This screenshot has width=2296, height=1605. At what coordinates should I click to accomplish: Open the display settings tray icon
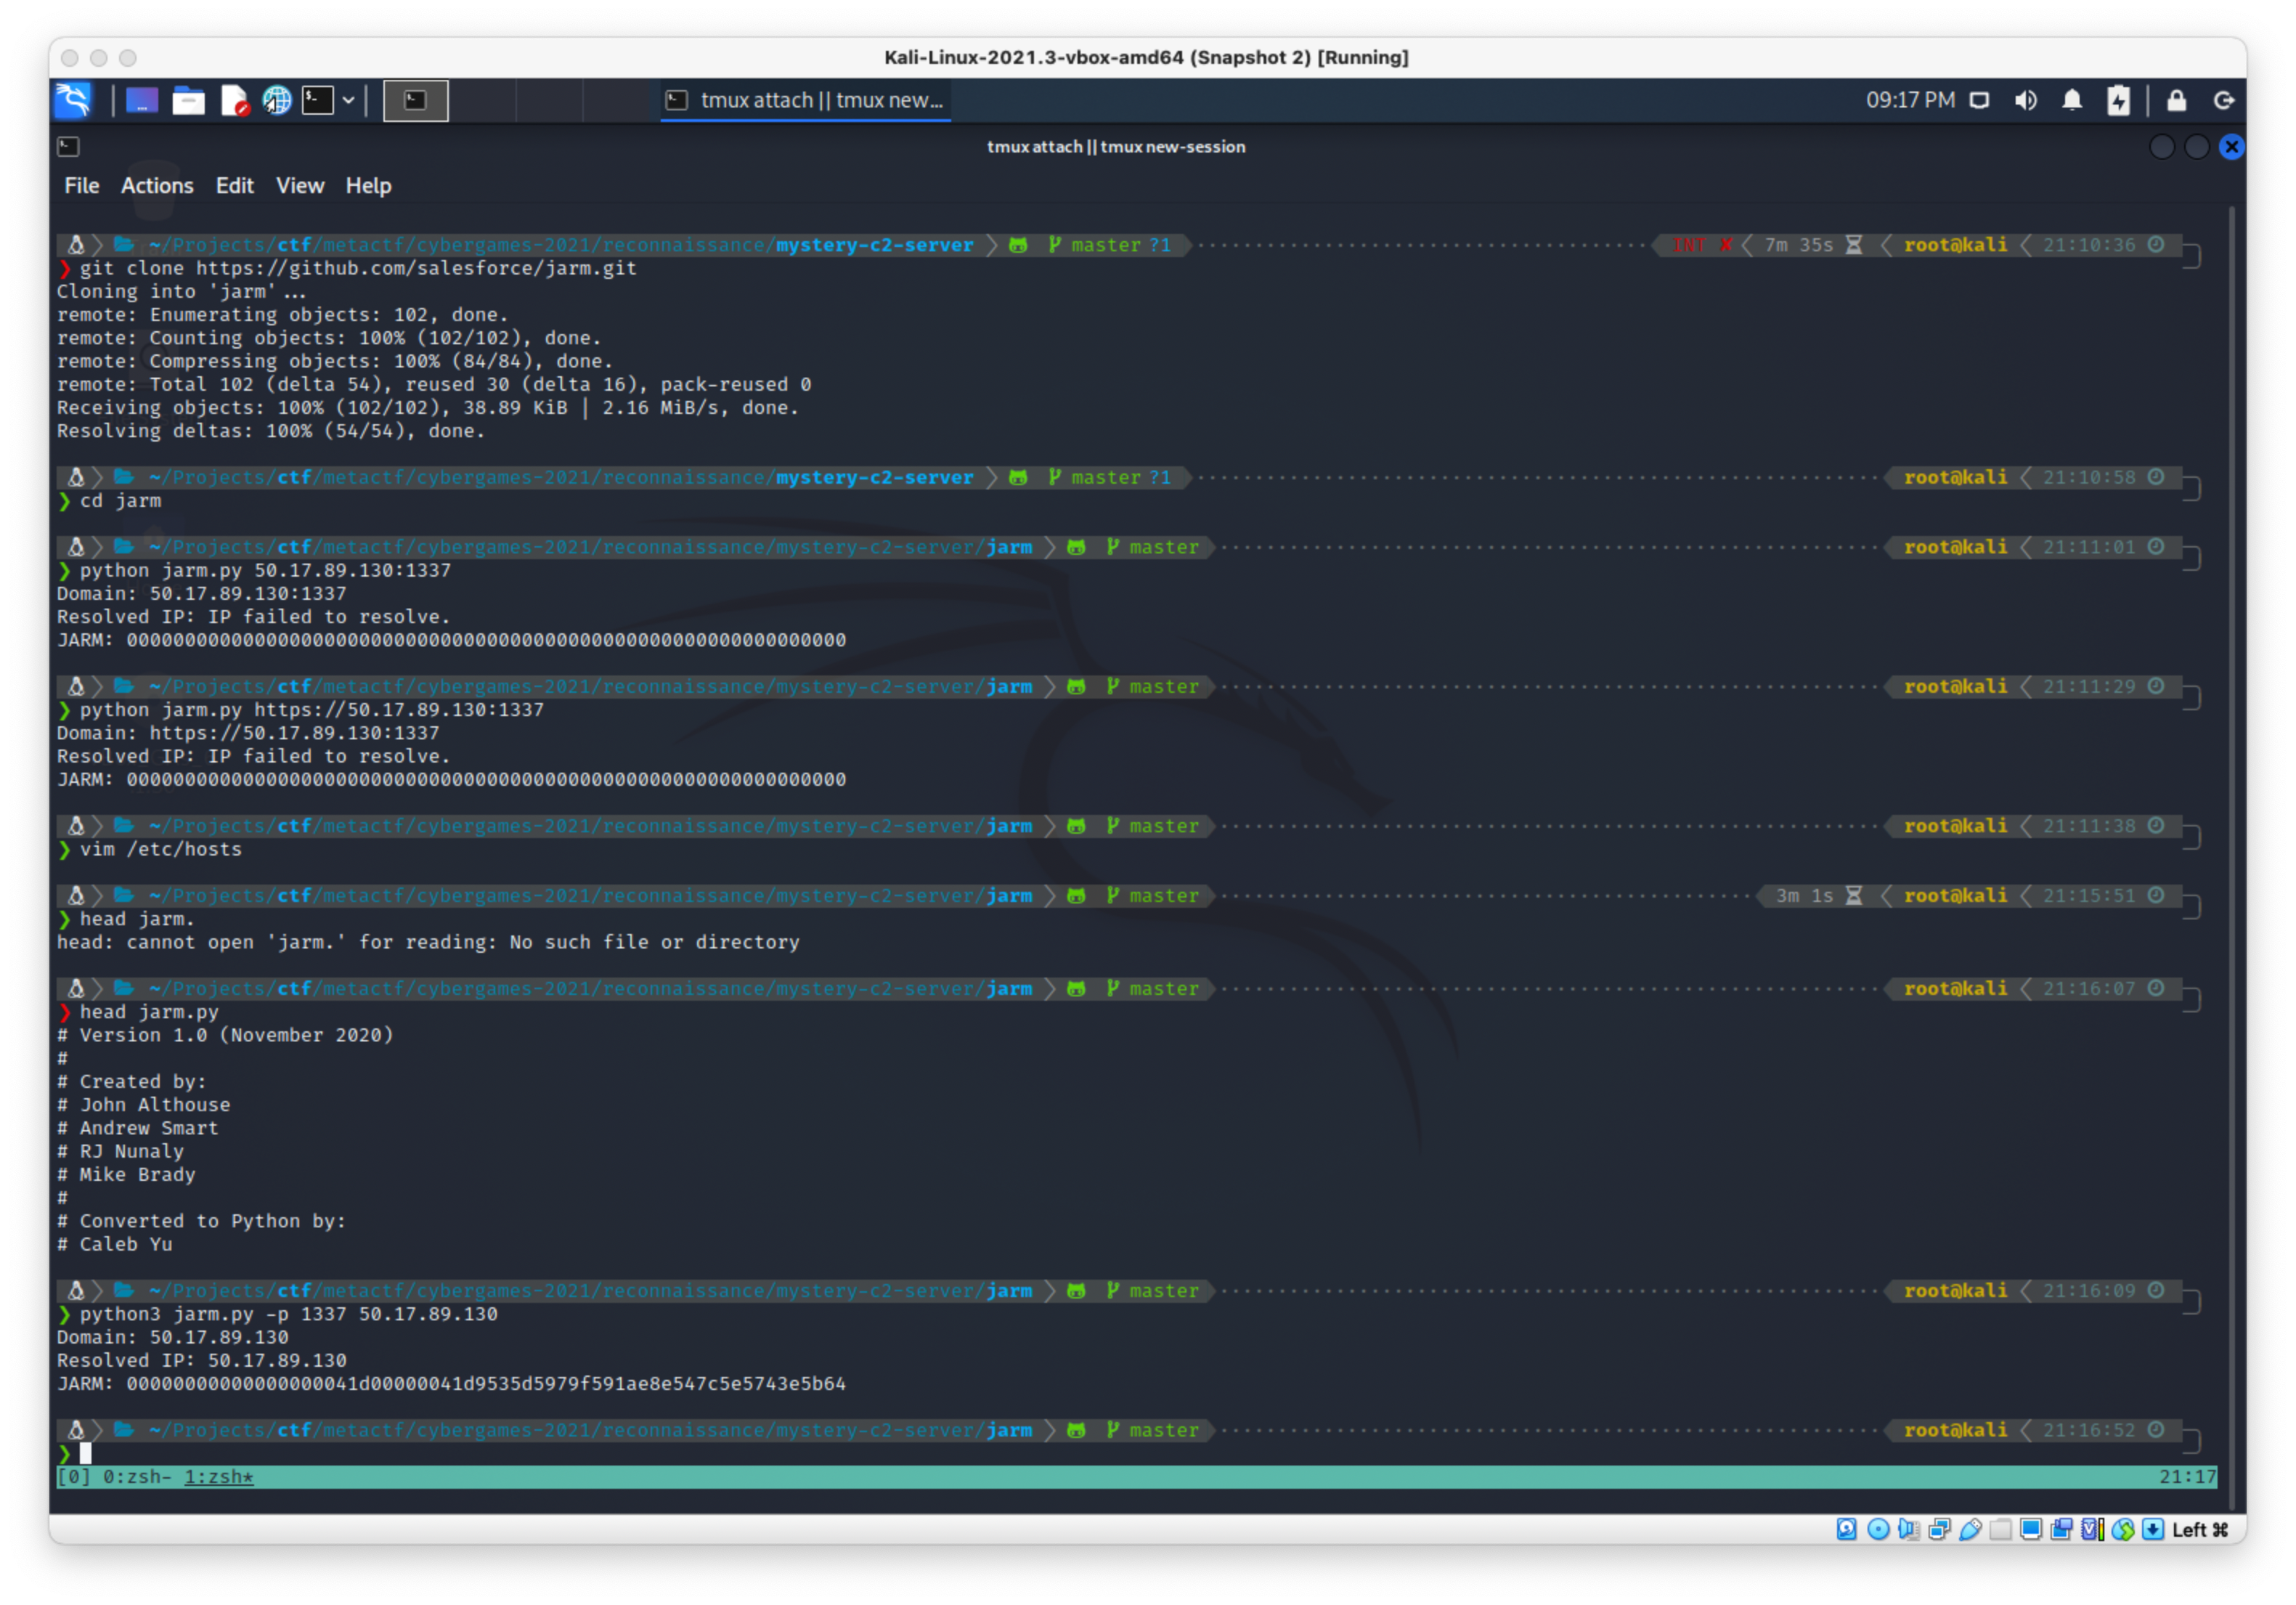tap(1979, 100)
